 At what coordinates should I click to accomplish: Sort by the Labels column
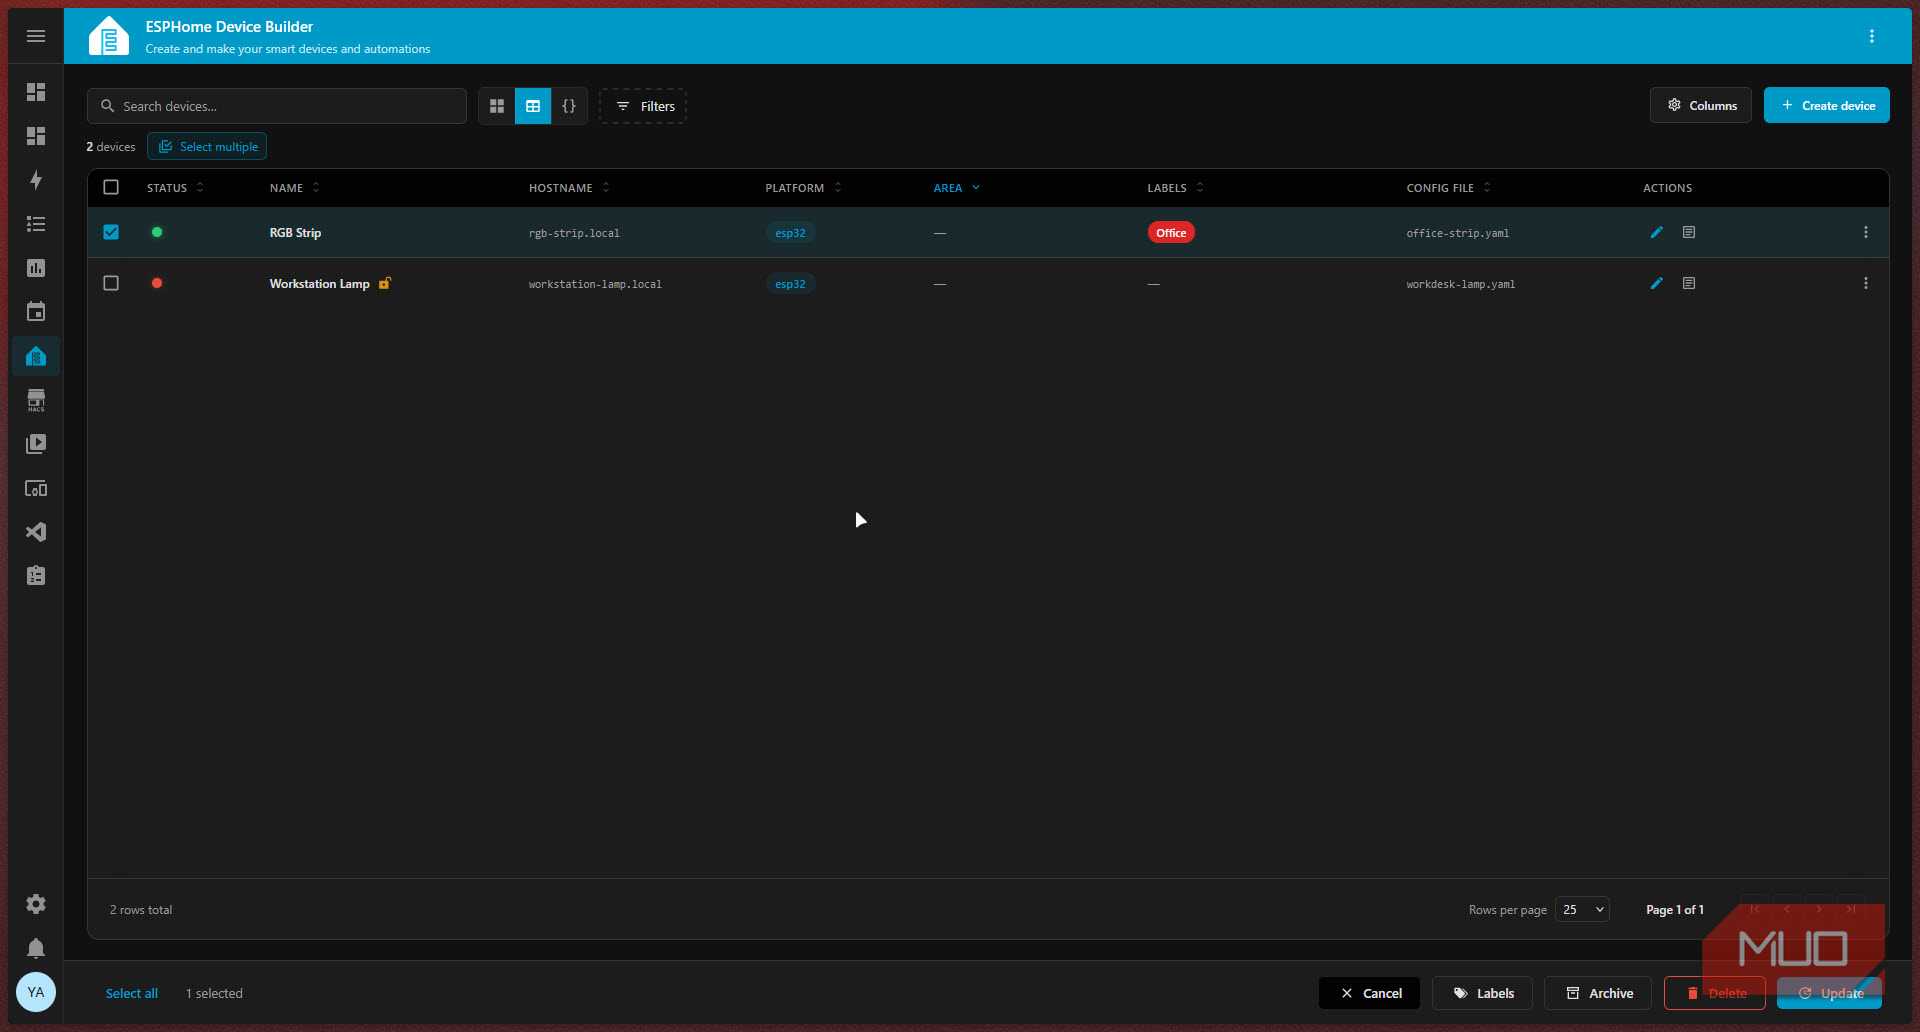pos(1175,188)
